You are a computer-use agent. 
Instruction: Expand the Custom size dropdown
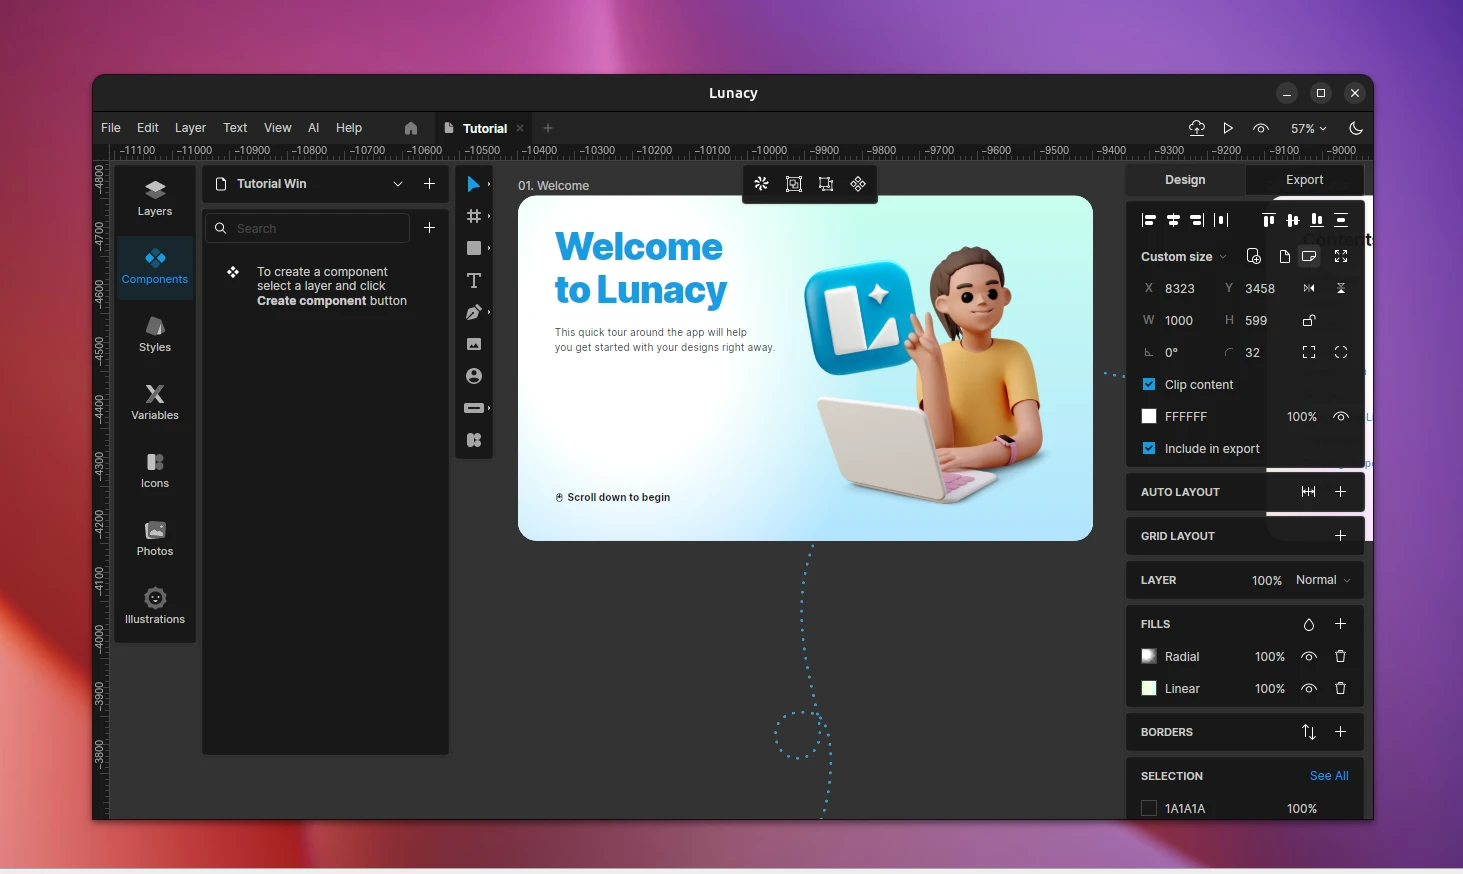point(1183,257)
